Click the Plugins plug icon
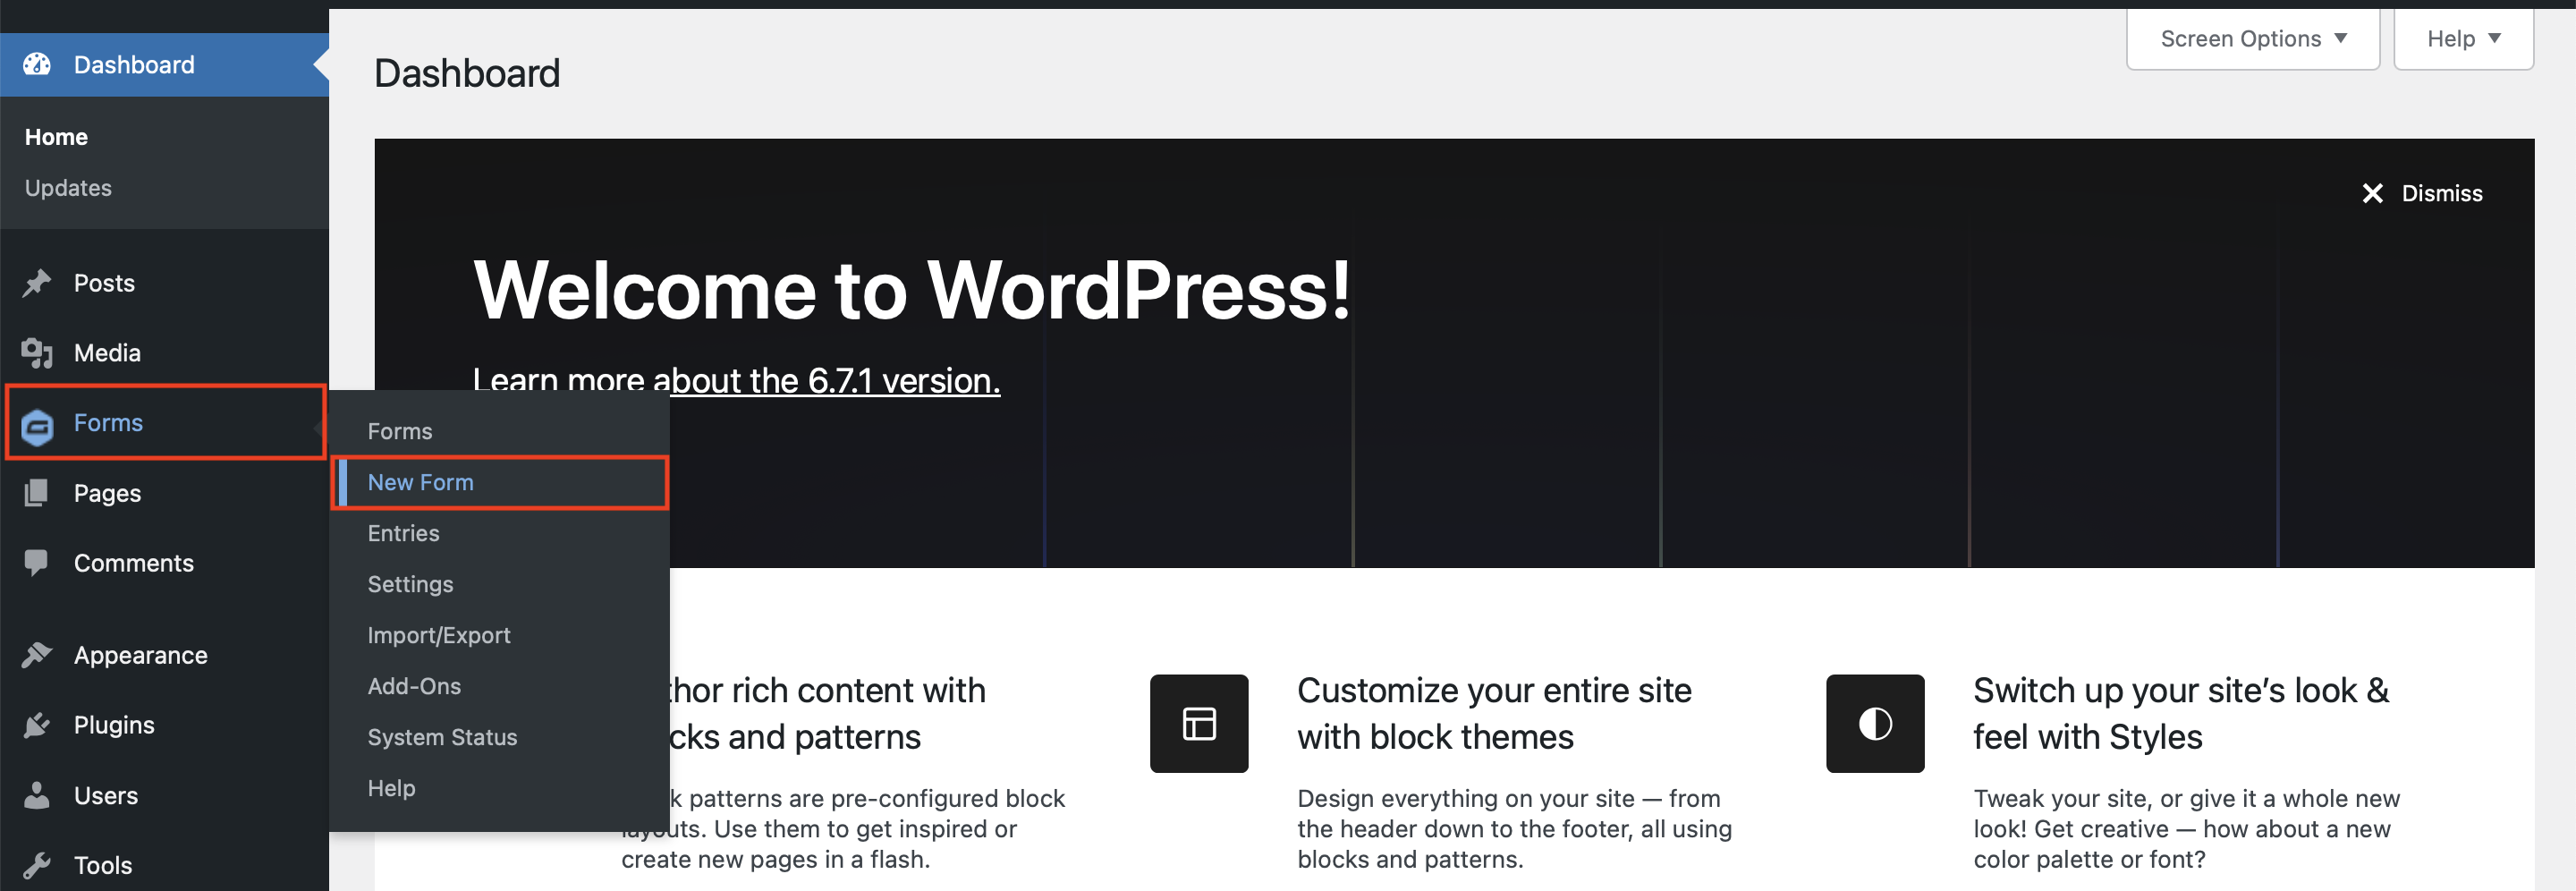 click(x=37, y=725)
